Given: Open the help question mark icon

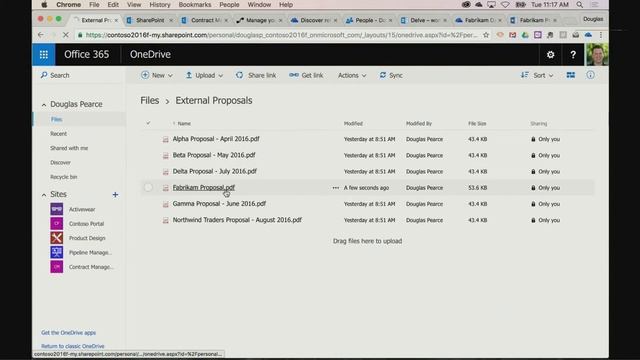Looking at the screenshot, I should pyautogui.click(x=573, y=54).
